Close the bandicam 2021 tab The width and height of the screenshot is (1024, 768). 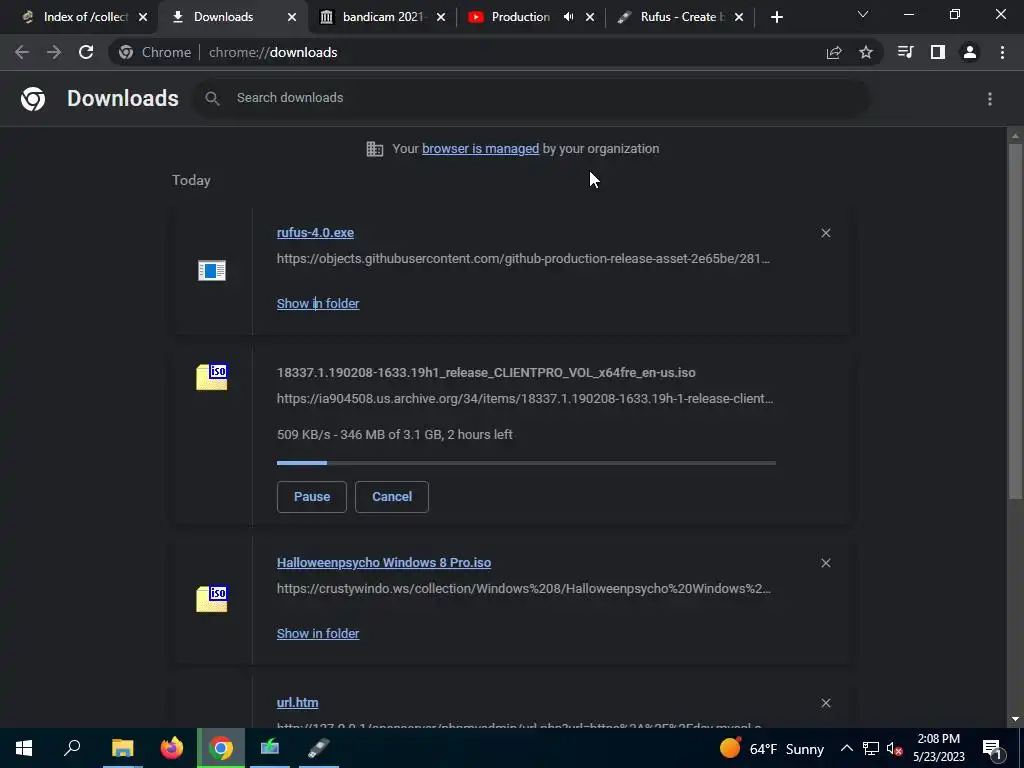441,17
